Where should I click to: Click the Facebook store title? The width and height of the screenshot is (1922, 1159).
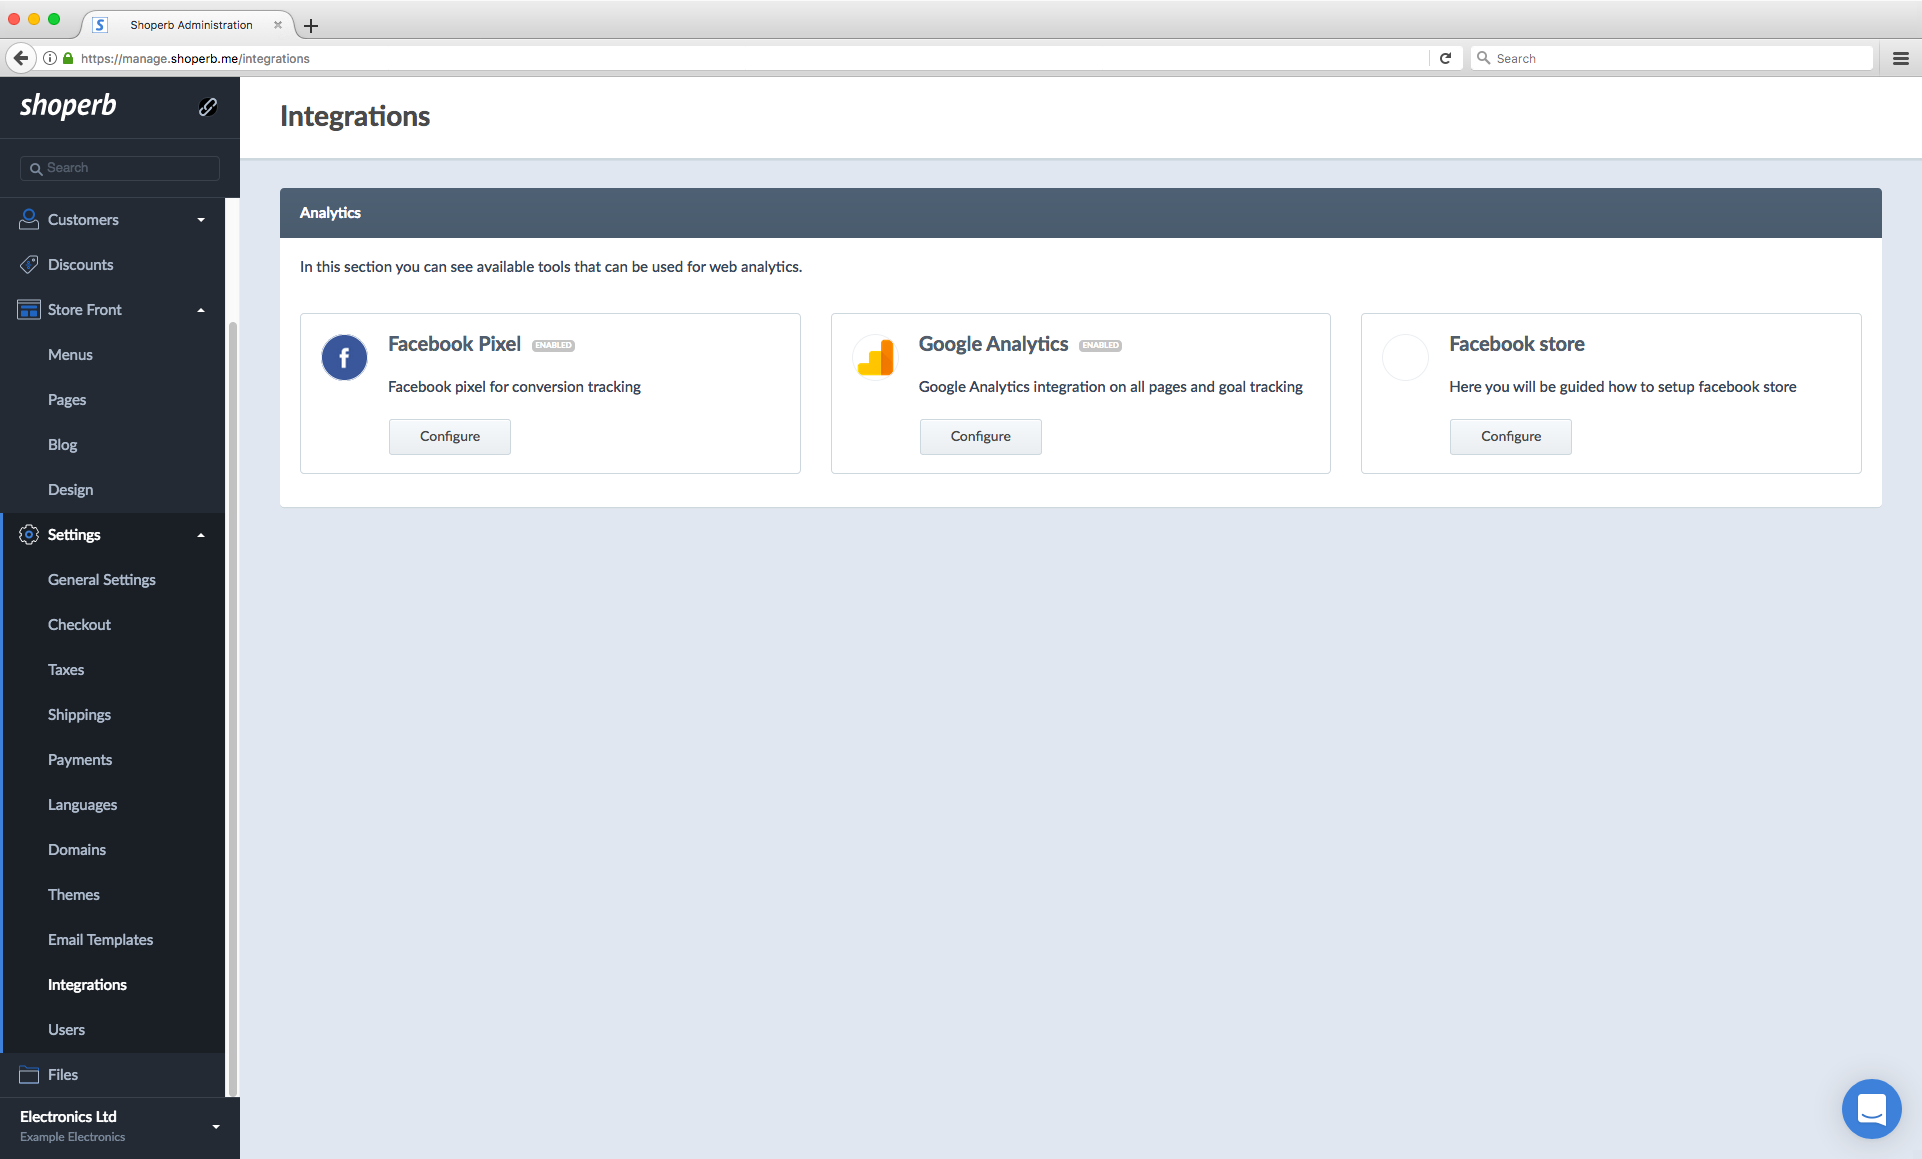[1516, 343]
